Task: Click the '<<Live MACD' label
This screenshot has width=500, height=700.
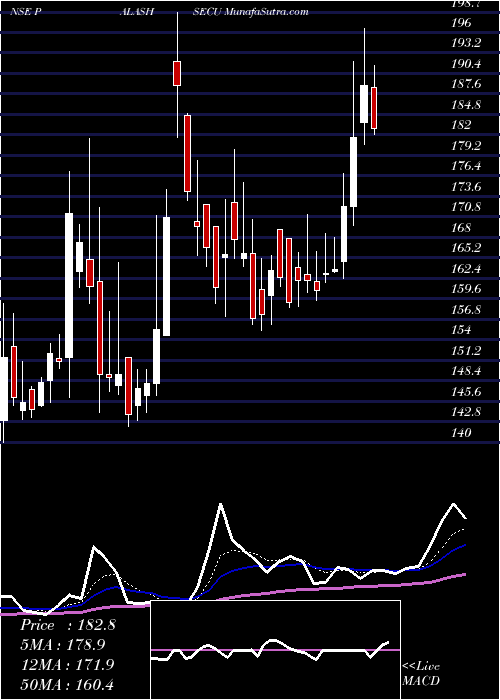Action: (x=421, y=673)
